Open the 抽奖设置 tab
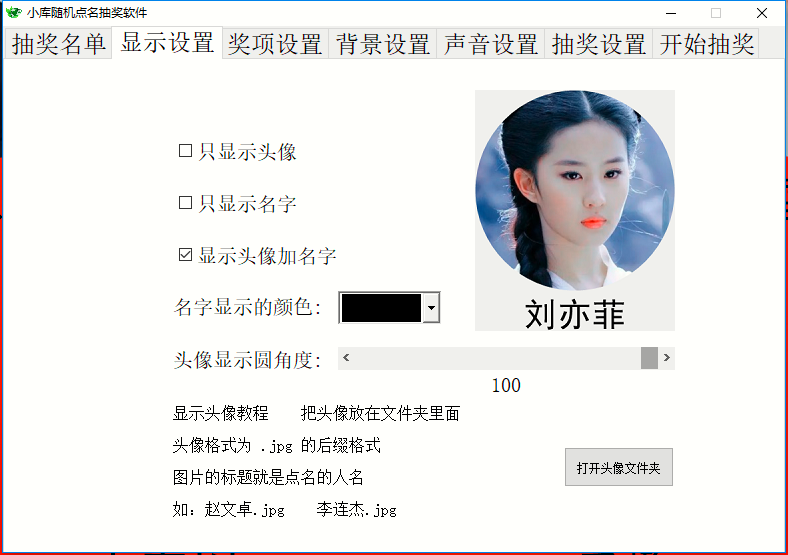Screen dimensions: 788x555 tap(599, 44)
